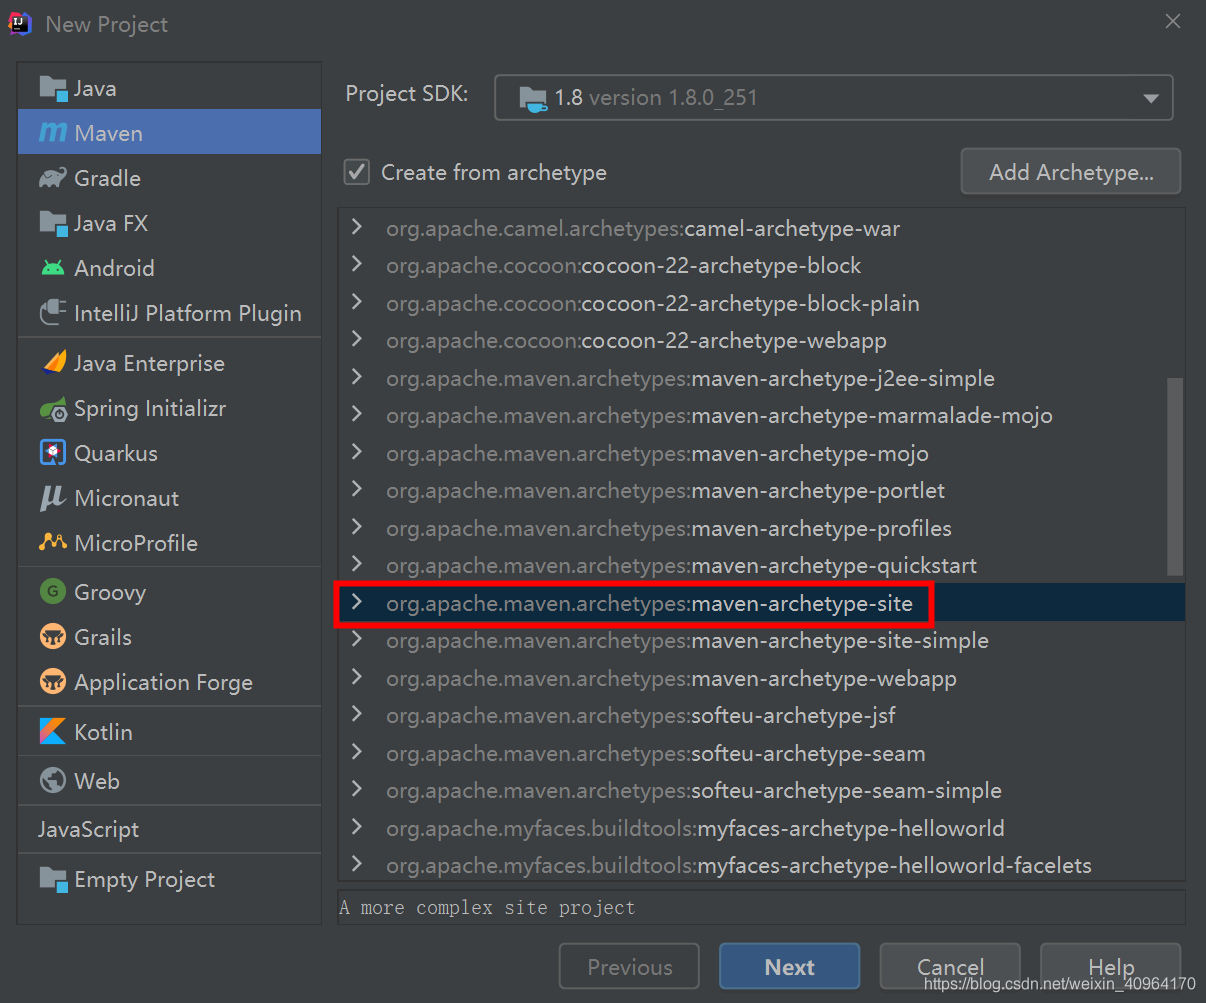Screen dimensions: 1206x1003
Task: Click the IntelliJ logo in title bar
Action: pyautogui.click(x=21, y=24)
